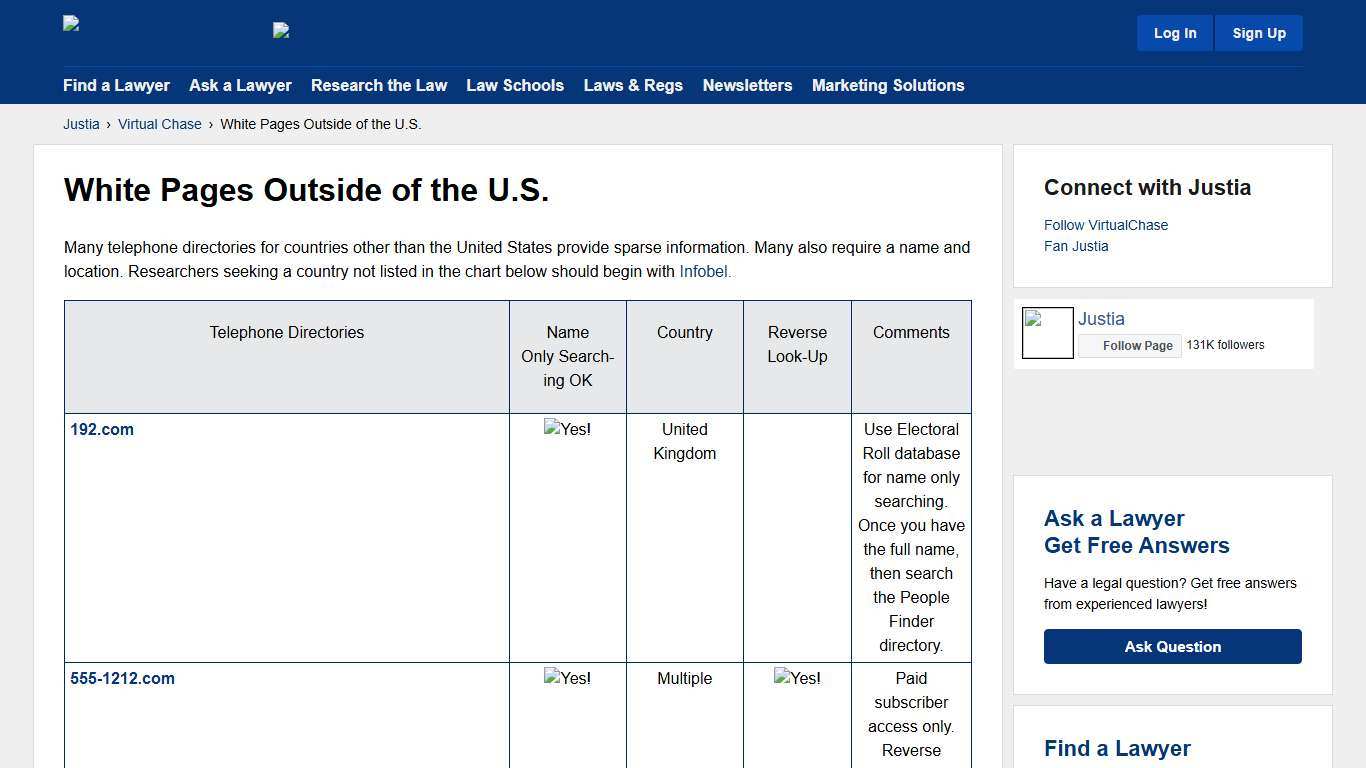1366x768 pixels.
Task: Click the Log In button
Action: [x=1174, y=33]
